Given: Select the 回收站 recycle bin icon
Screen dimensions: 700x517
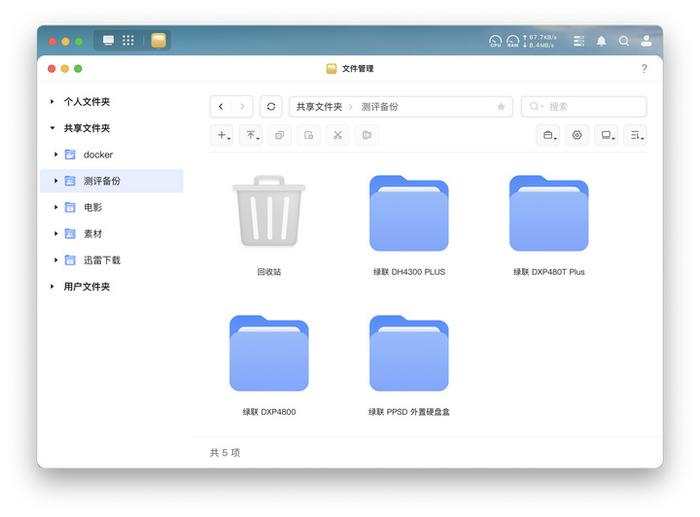Looking at the screenshot, I should pyautogui.click(x=269, y=211).
